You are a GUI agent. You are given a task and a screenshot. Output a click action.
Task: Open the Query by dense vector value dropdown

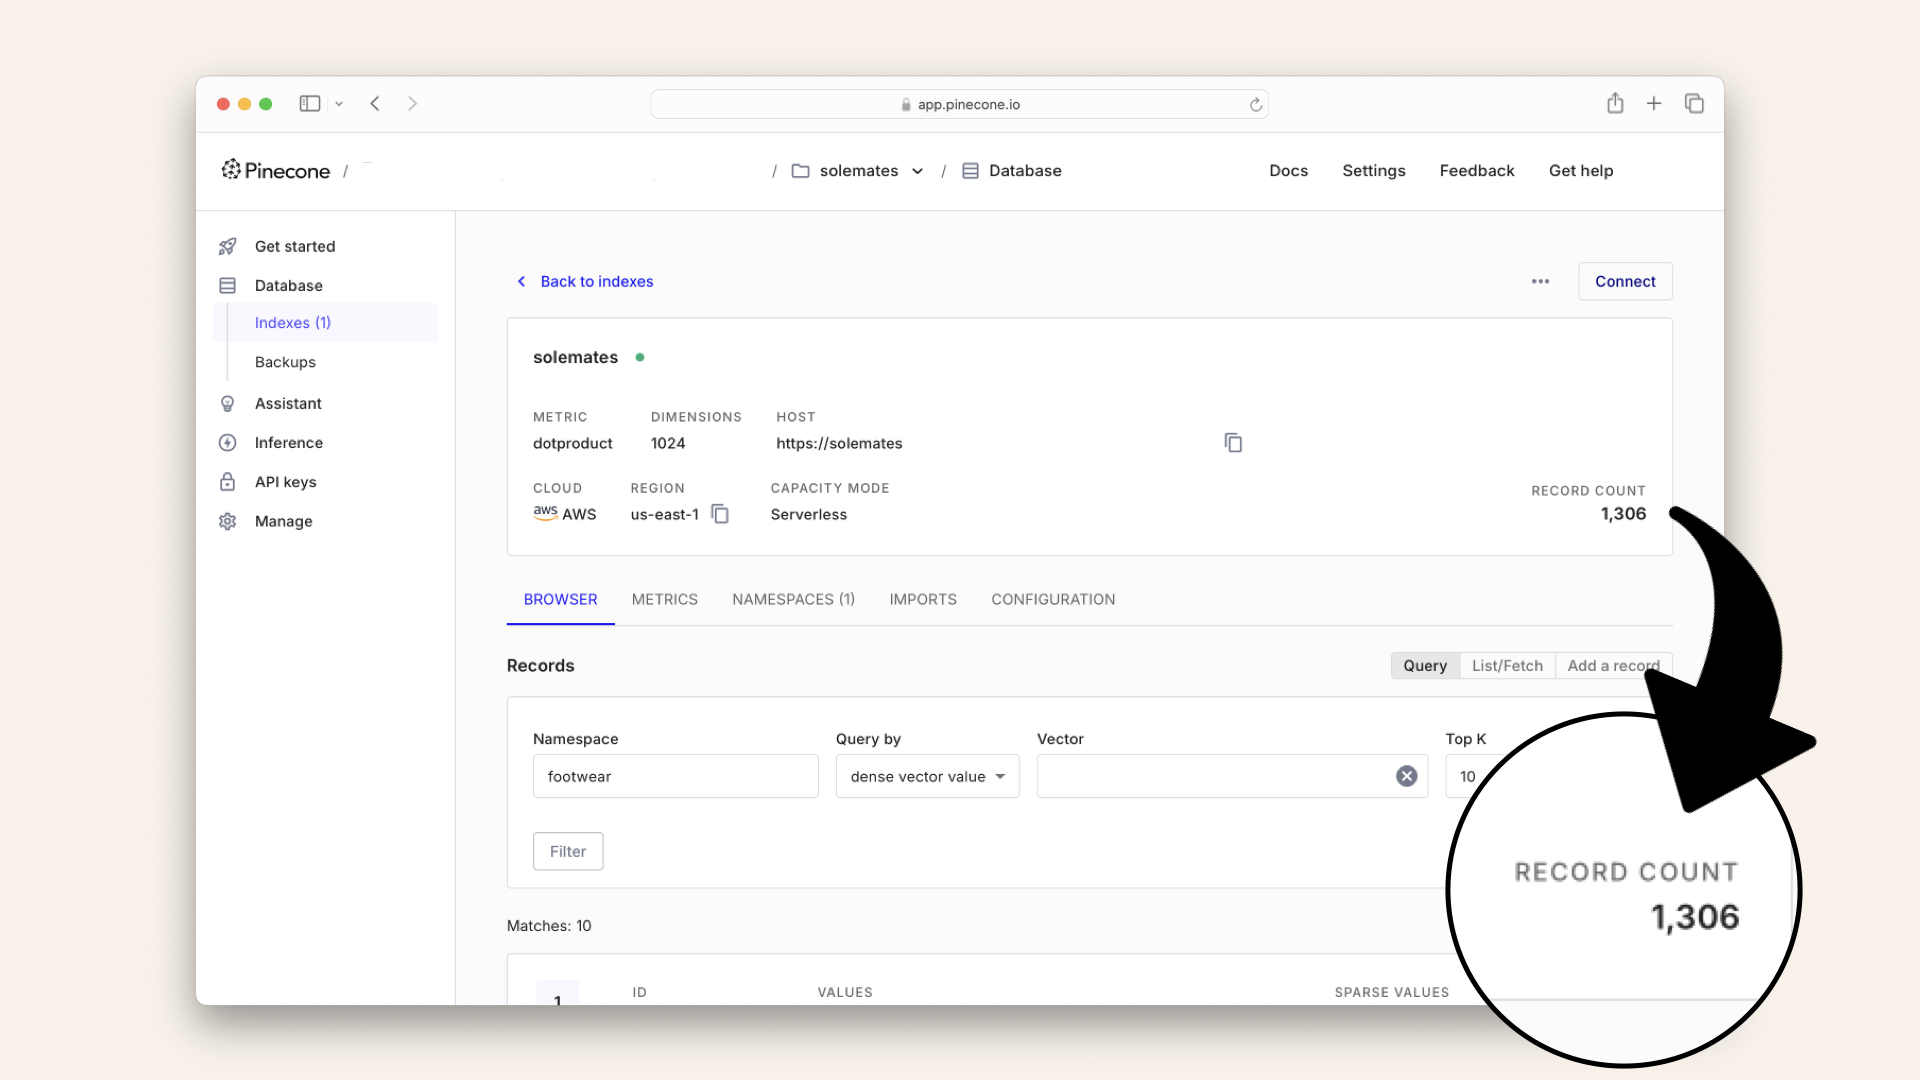pyautogui.click(x=928, y=777)
